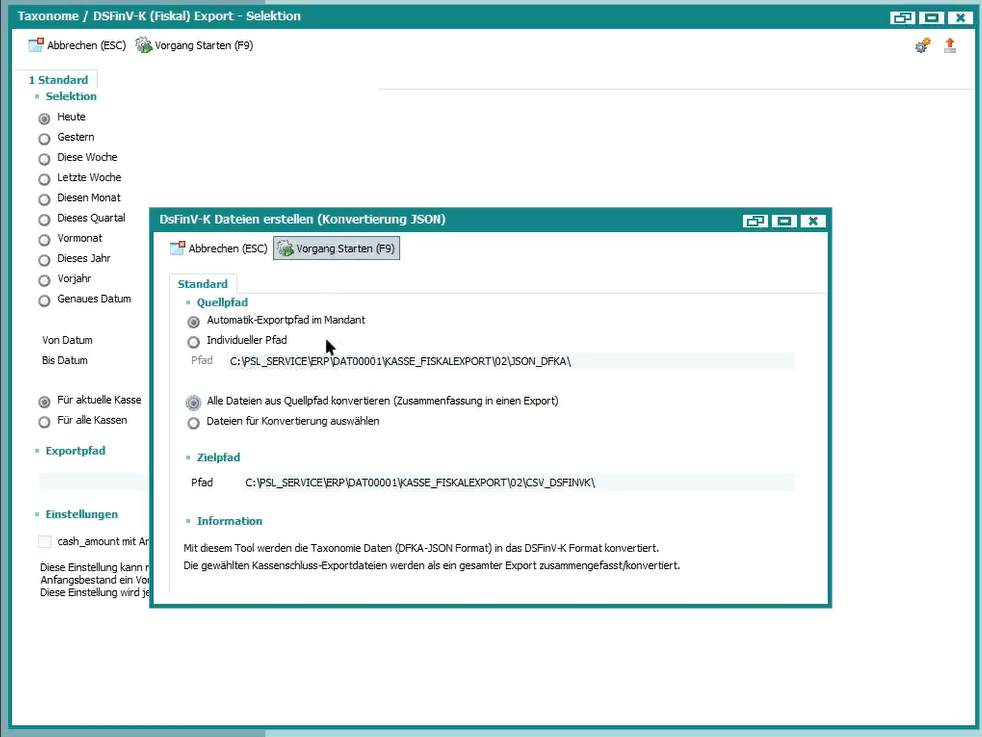
Task: Select the Standard tab in the conversion dialog
Action: tap(203, 284)
